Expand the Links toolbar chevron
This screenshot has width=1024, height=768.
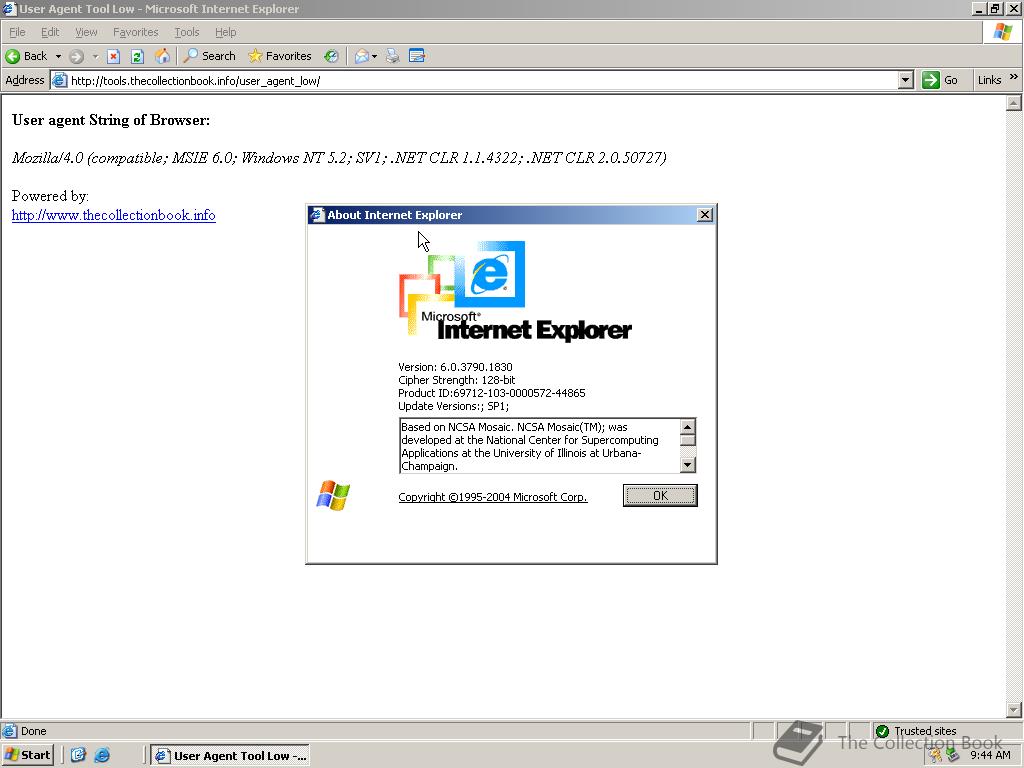coord(1014,77)
